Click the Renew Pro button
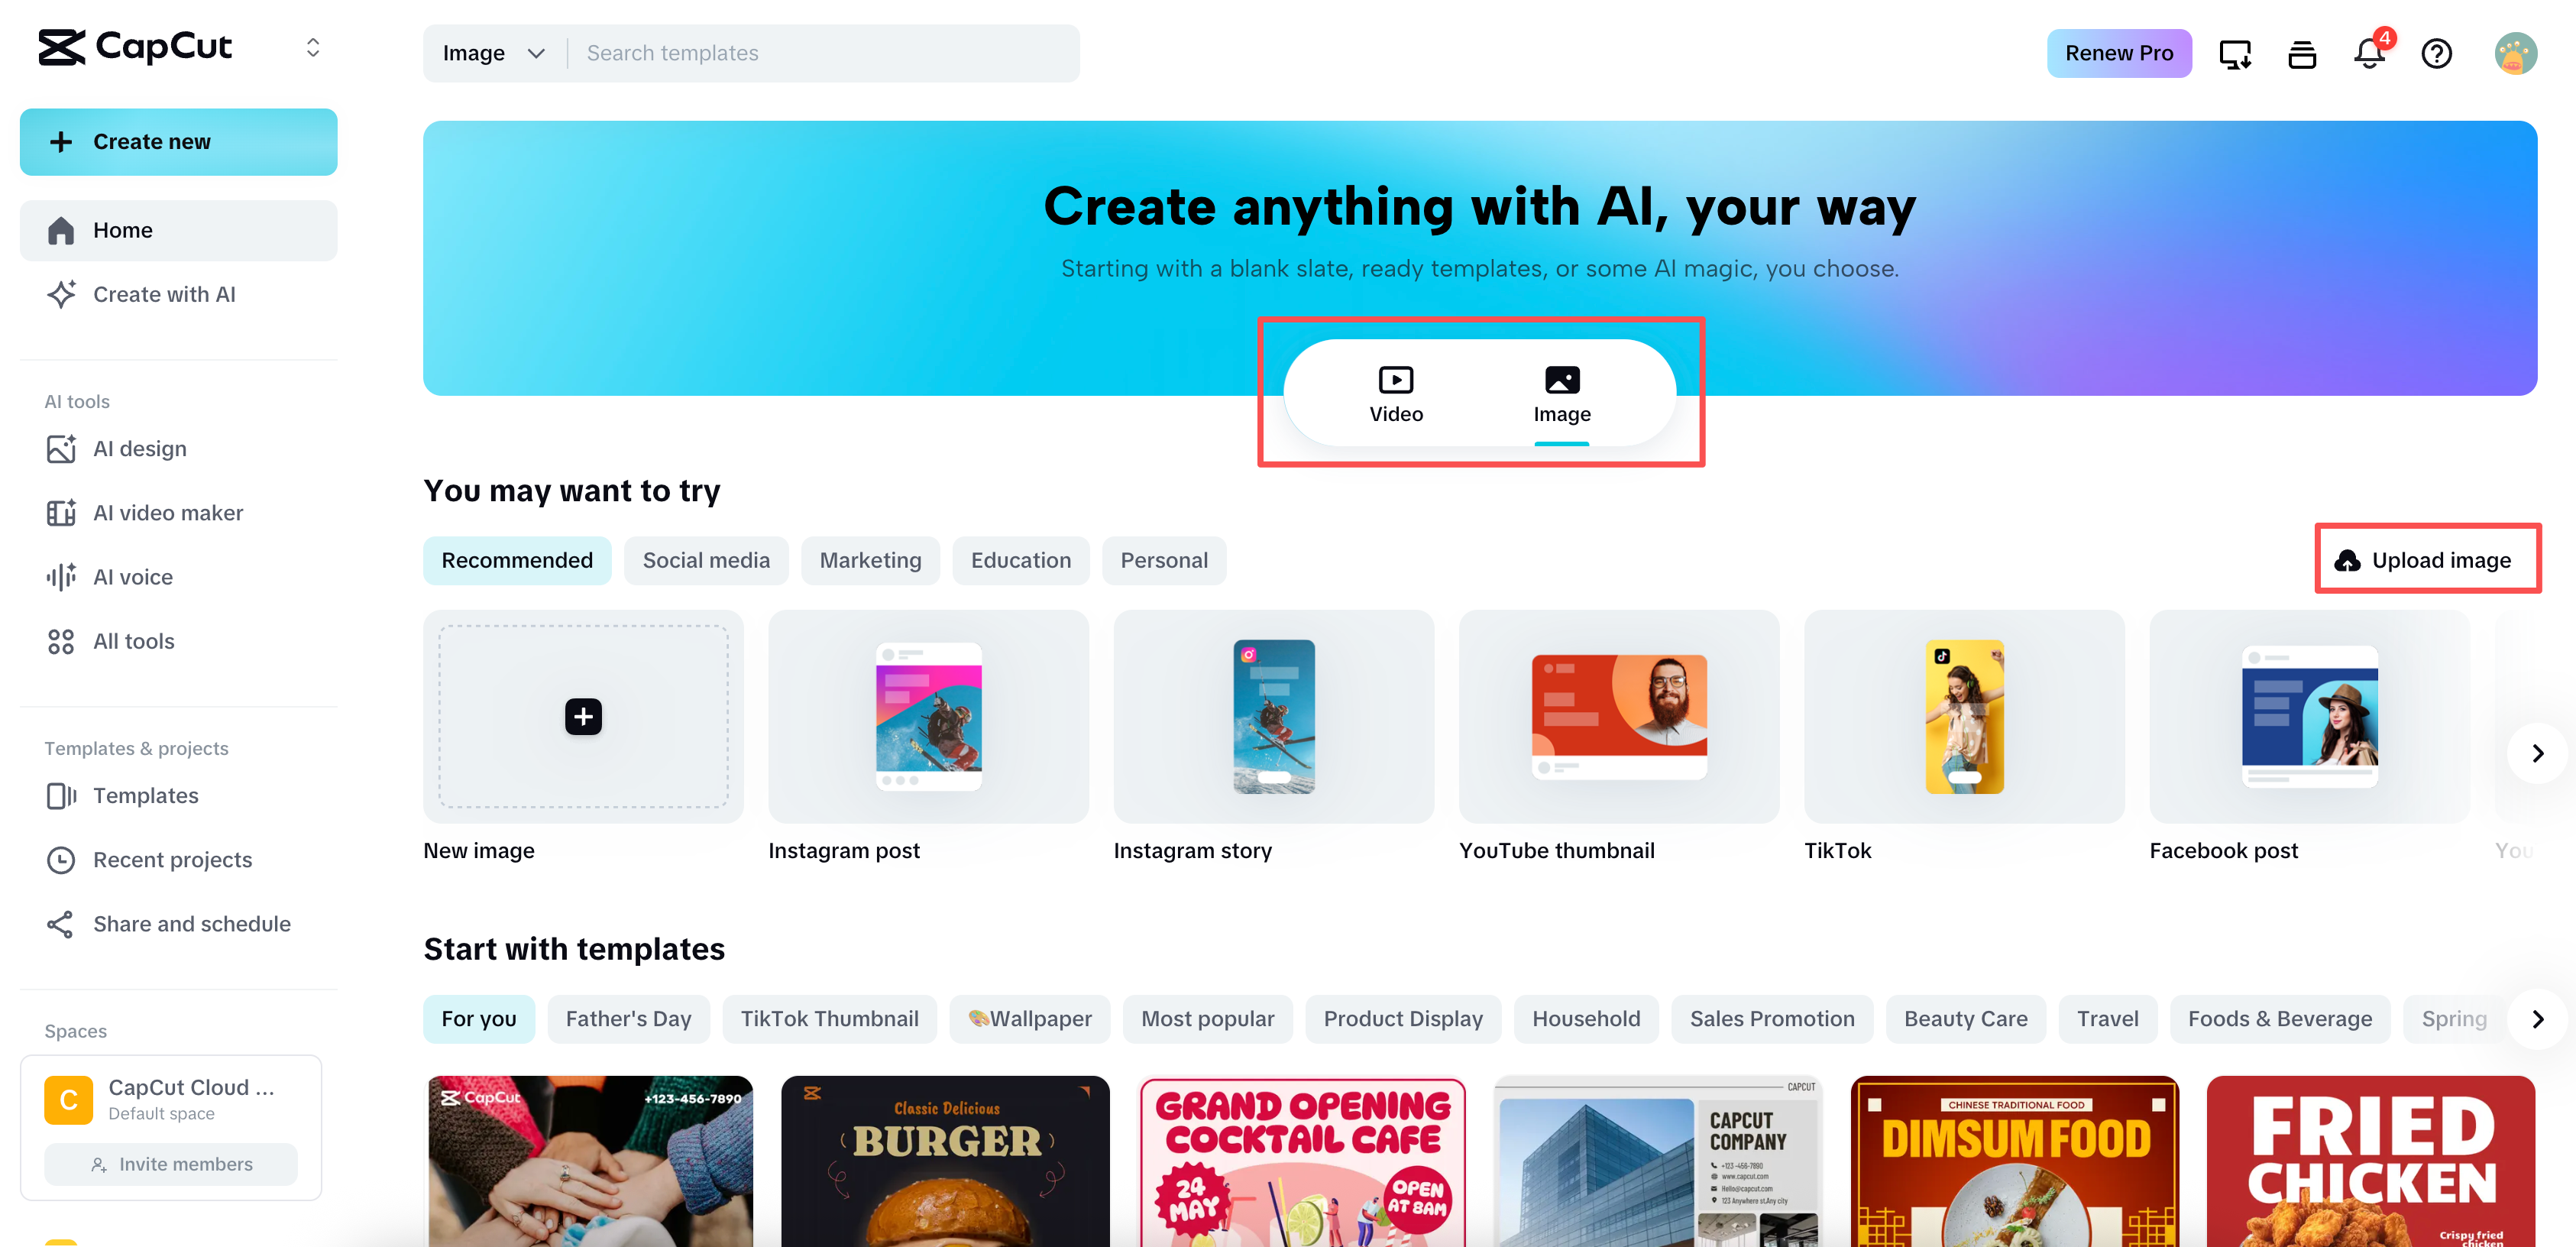 pos(2118,53)
